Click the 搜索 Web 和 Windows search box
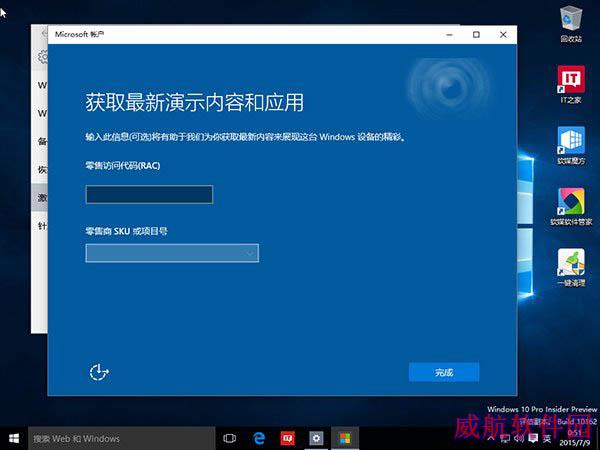Screen dimensions: 600x450 tap(122, 439)
